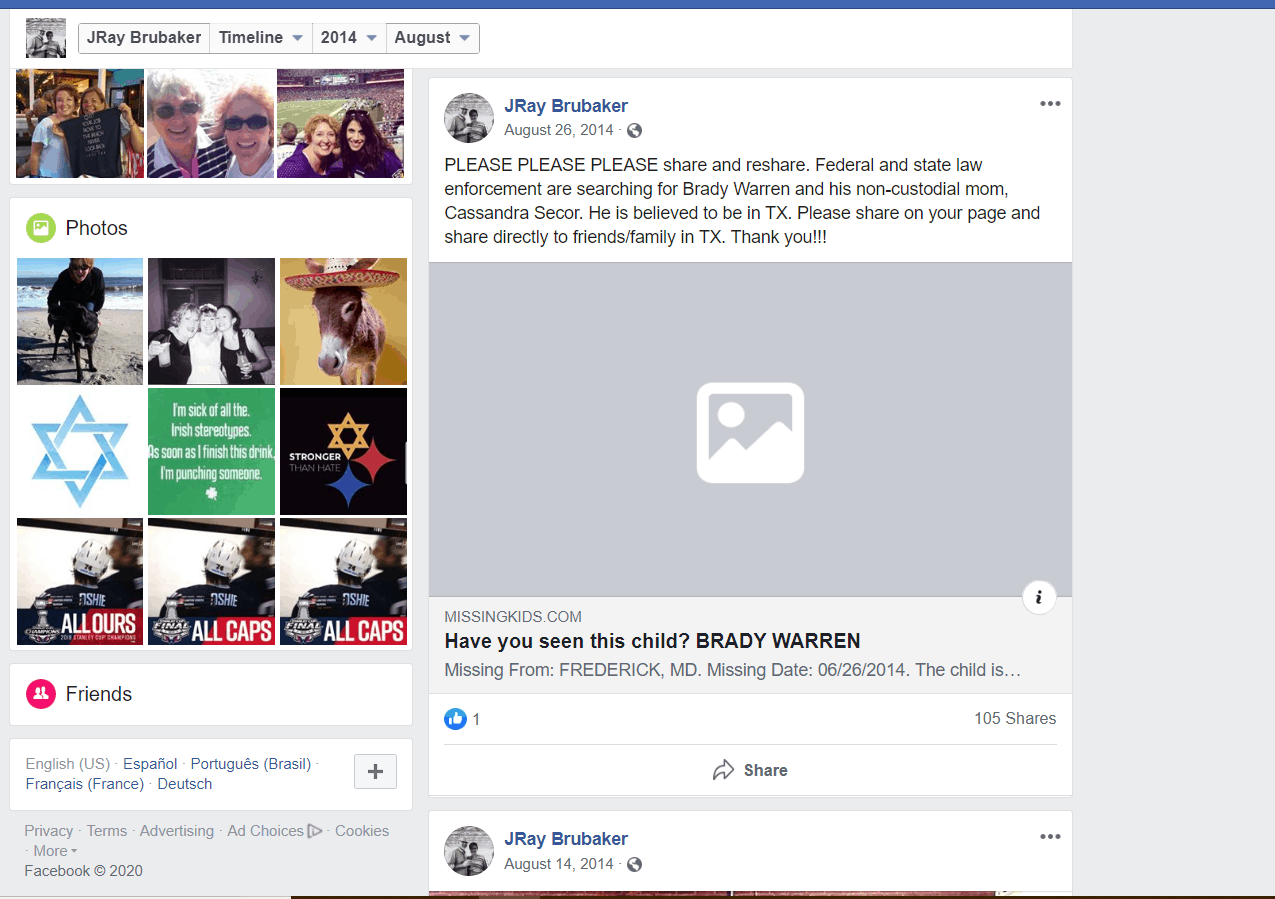This screenshot has height=899, width=1275.
Task: Open black-and-white group photo
Action: tap(211, 321)
